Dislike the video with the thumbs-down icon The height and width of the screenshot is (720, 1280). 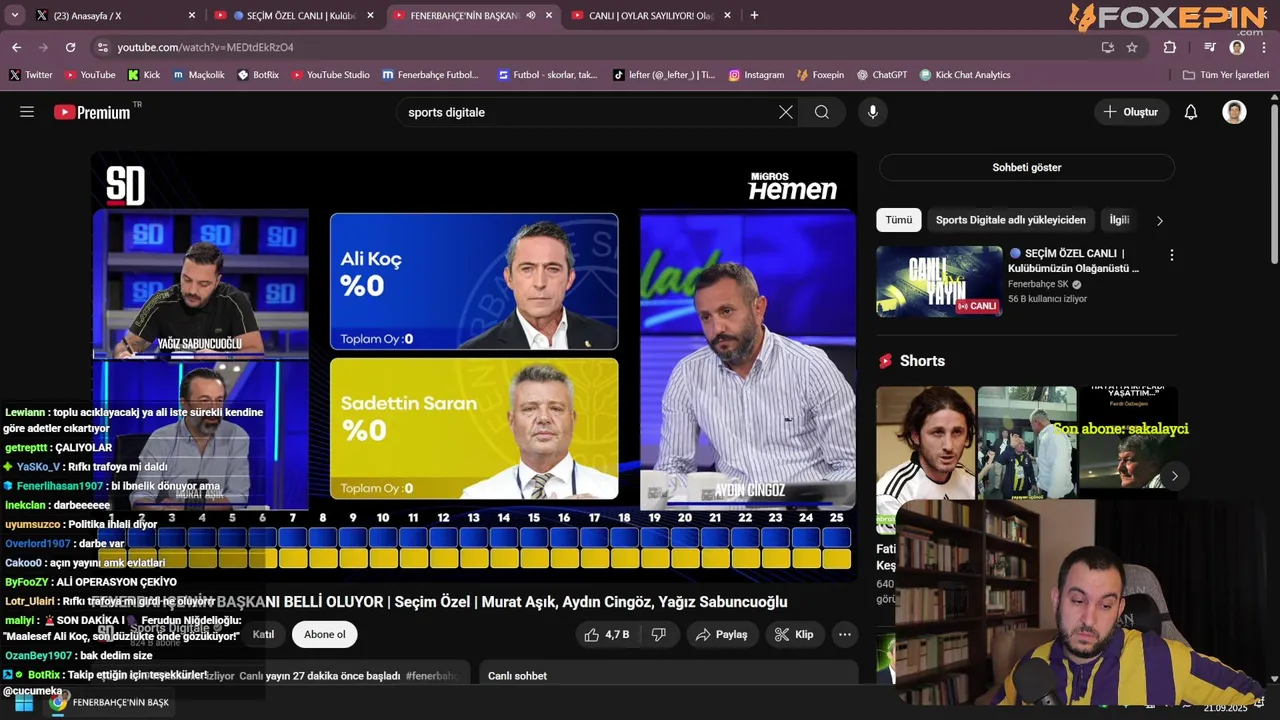pos(659,635)
